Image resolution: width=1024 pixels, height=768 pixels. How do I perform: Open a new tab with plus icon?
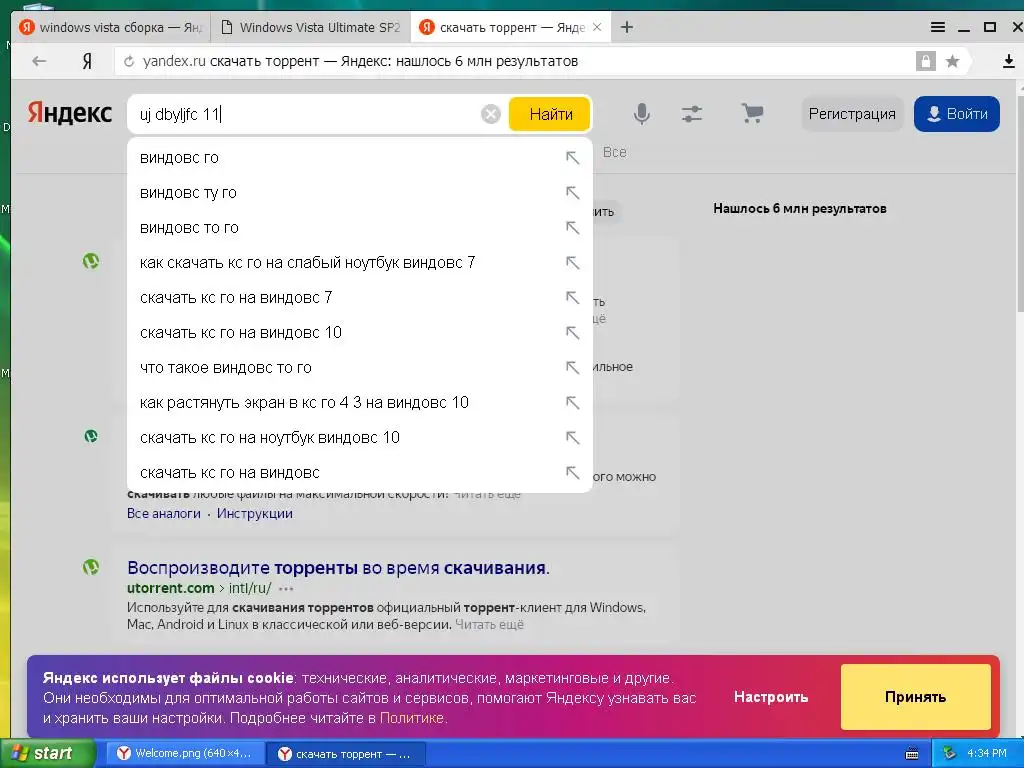[x=627, y=27]
